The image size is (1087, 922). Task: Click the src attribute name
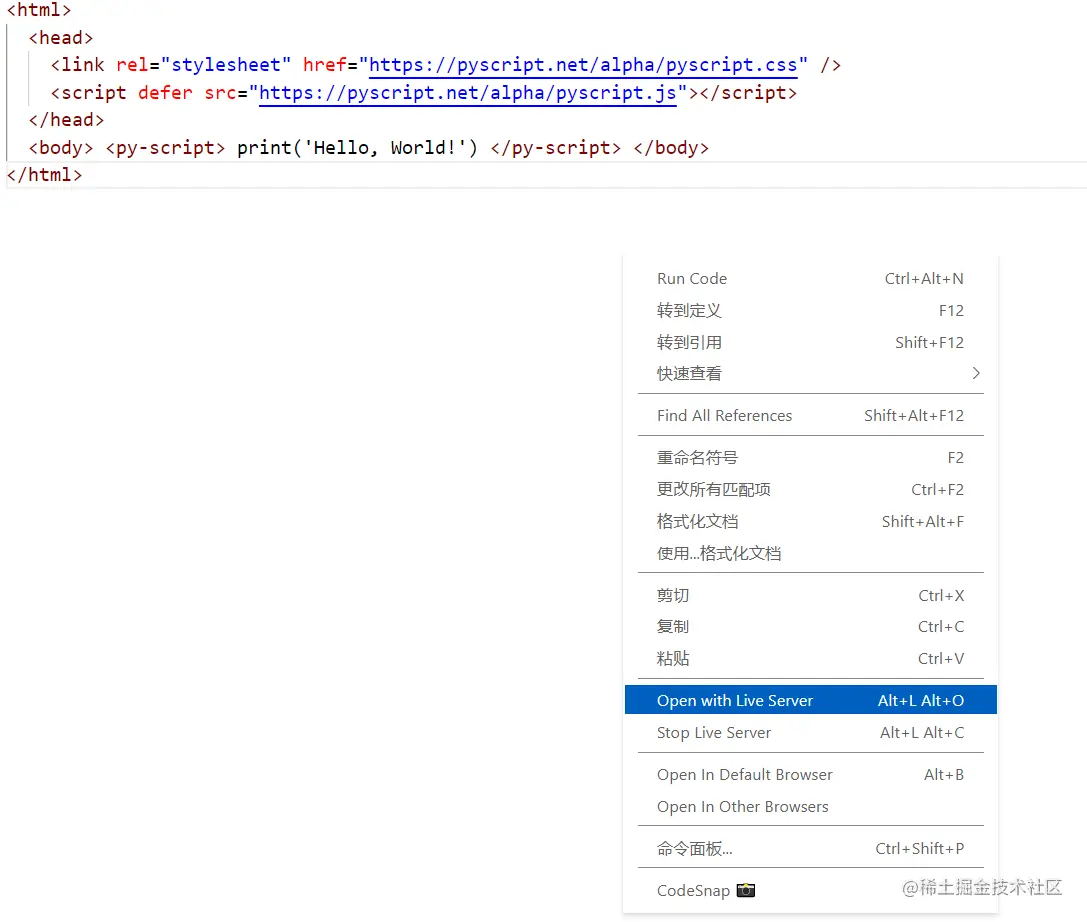tap(220, 92)
